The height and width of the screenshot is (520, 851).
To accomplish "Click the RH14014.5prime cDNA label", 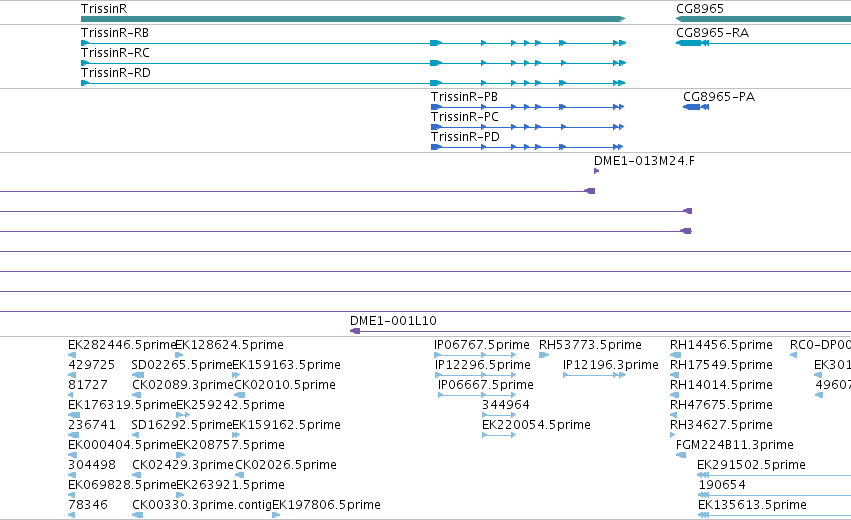I will coord(721,385).
